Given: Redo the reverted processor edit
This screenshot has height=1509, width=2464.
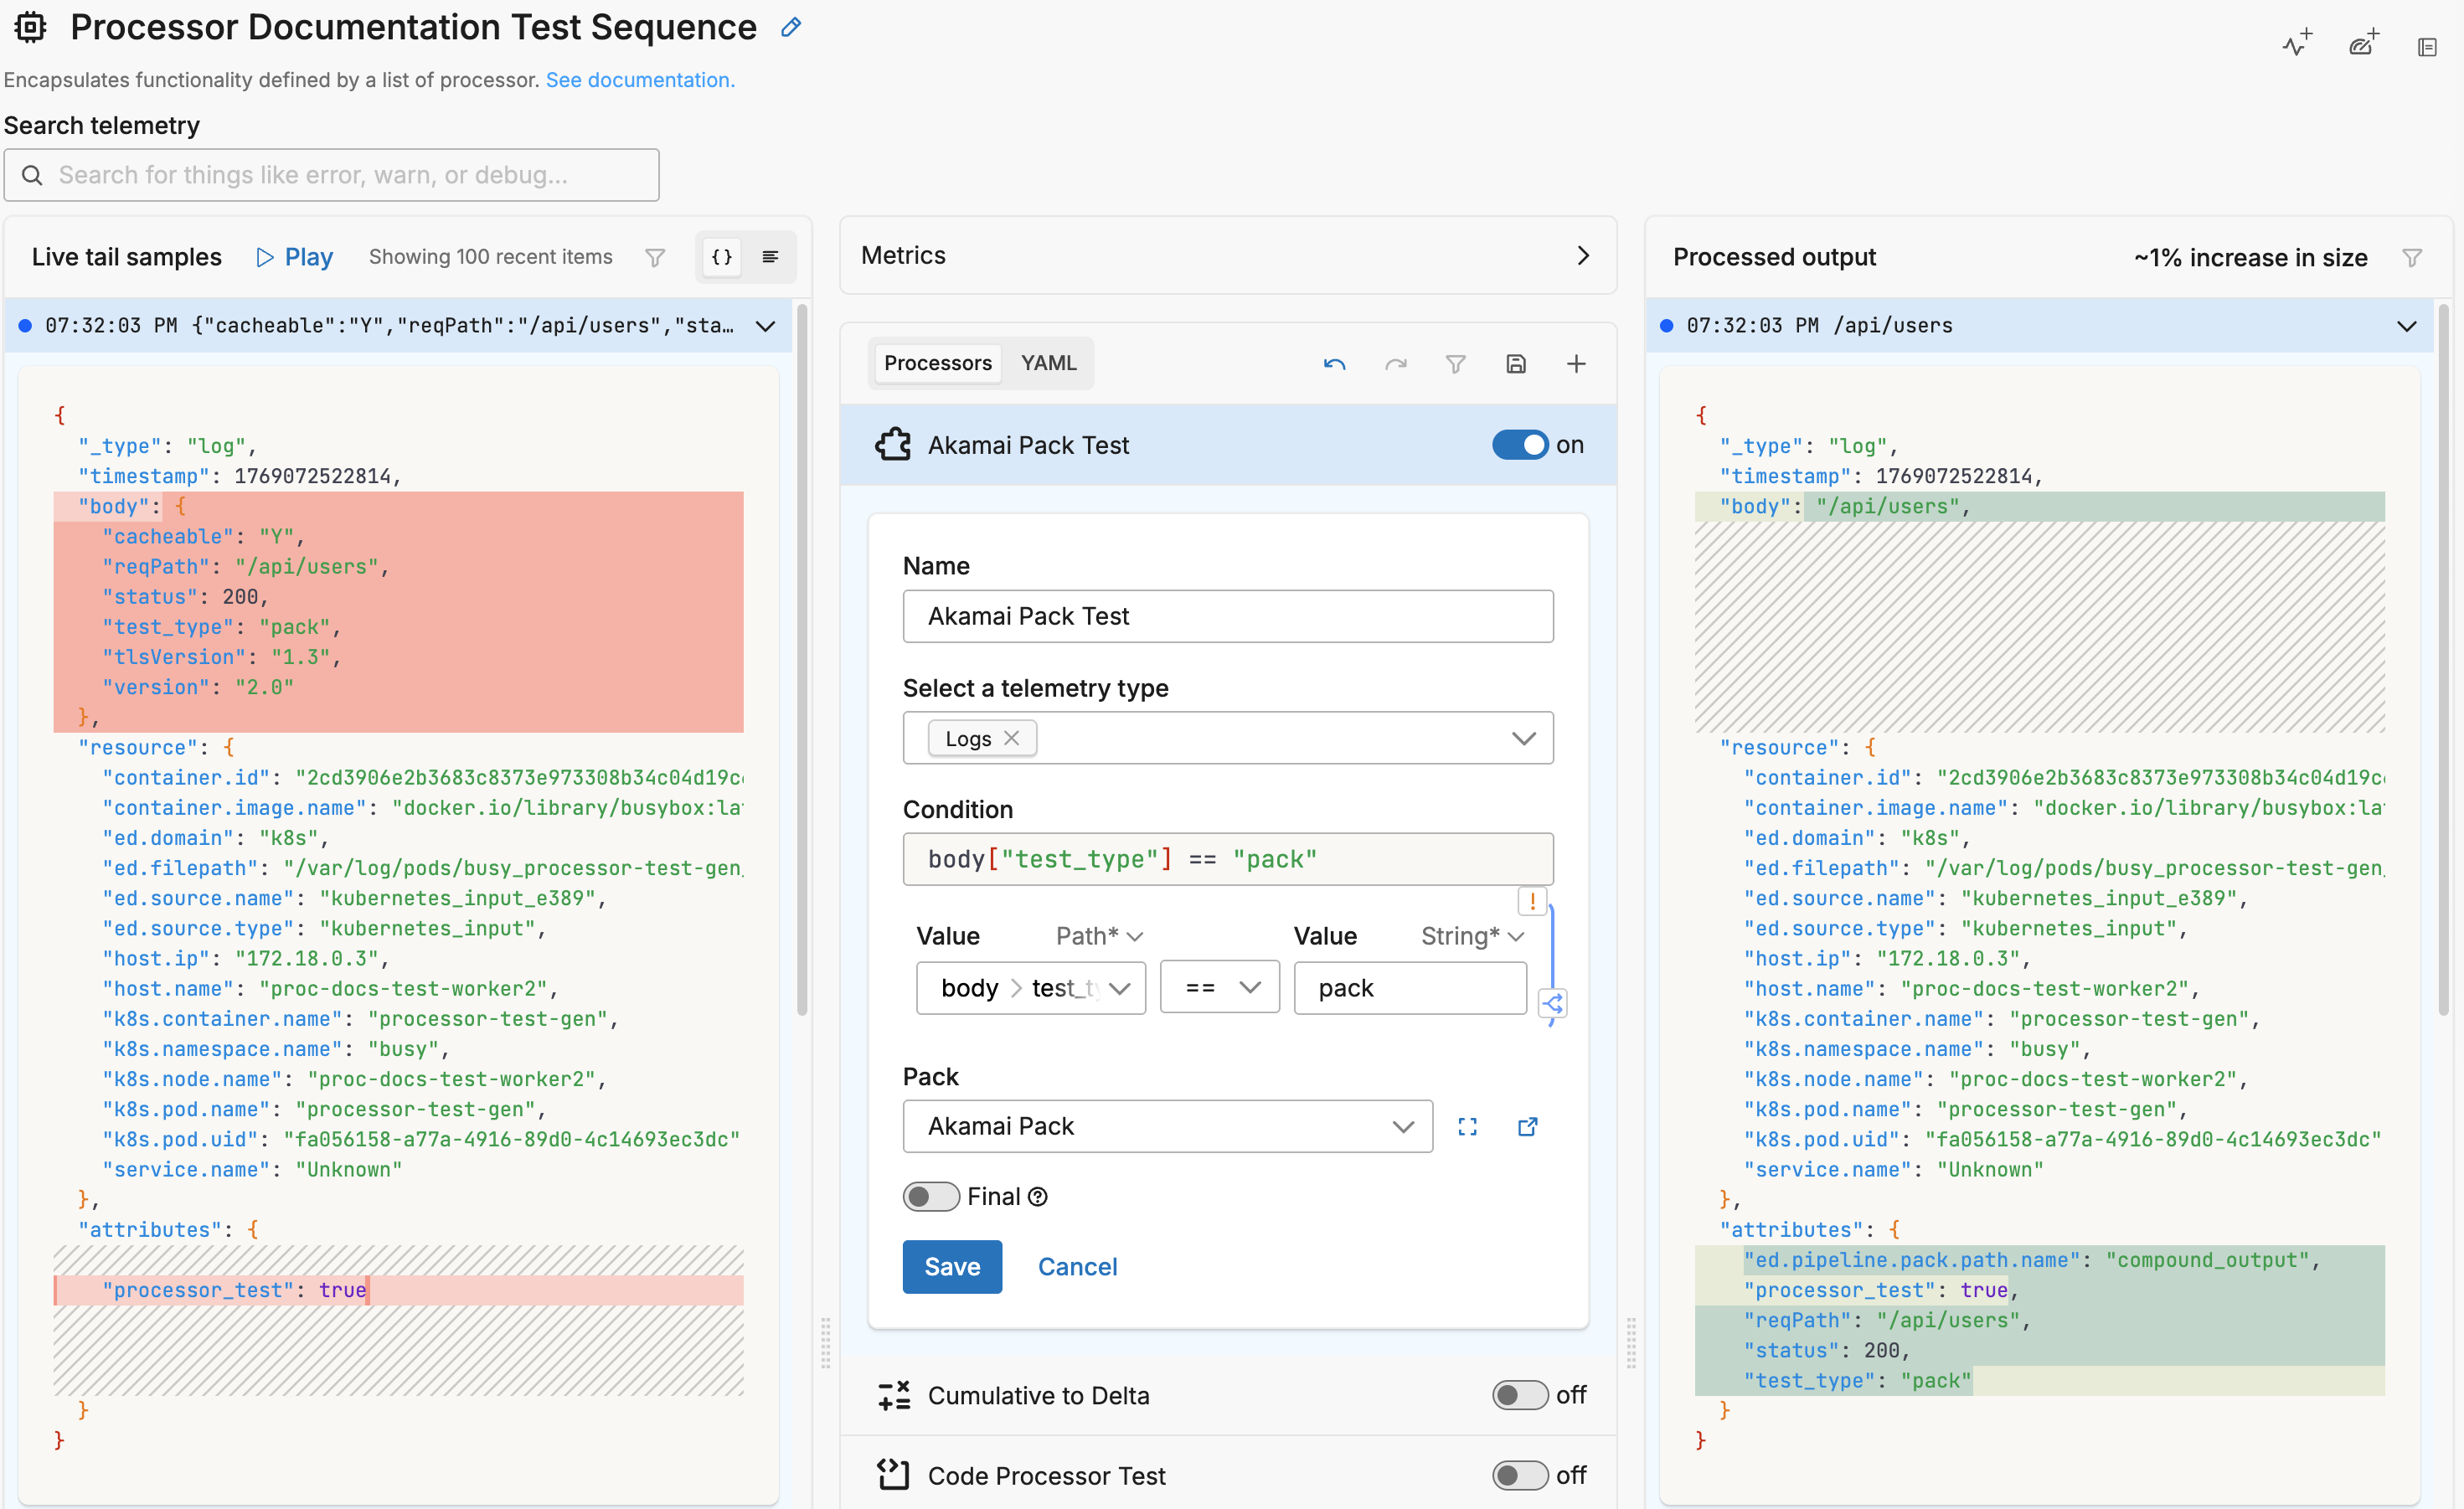Looking at the screenshot, I should 1396,363.
